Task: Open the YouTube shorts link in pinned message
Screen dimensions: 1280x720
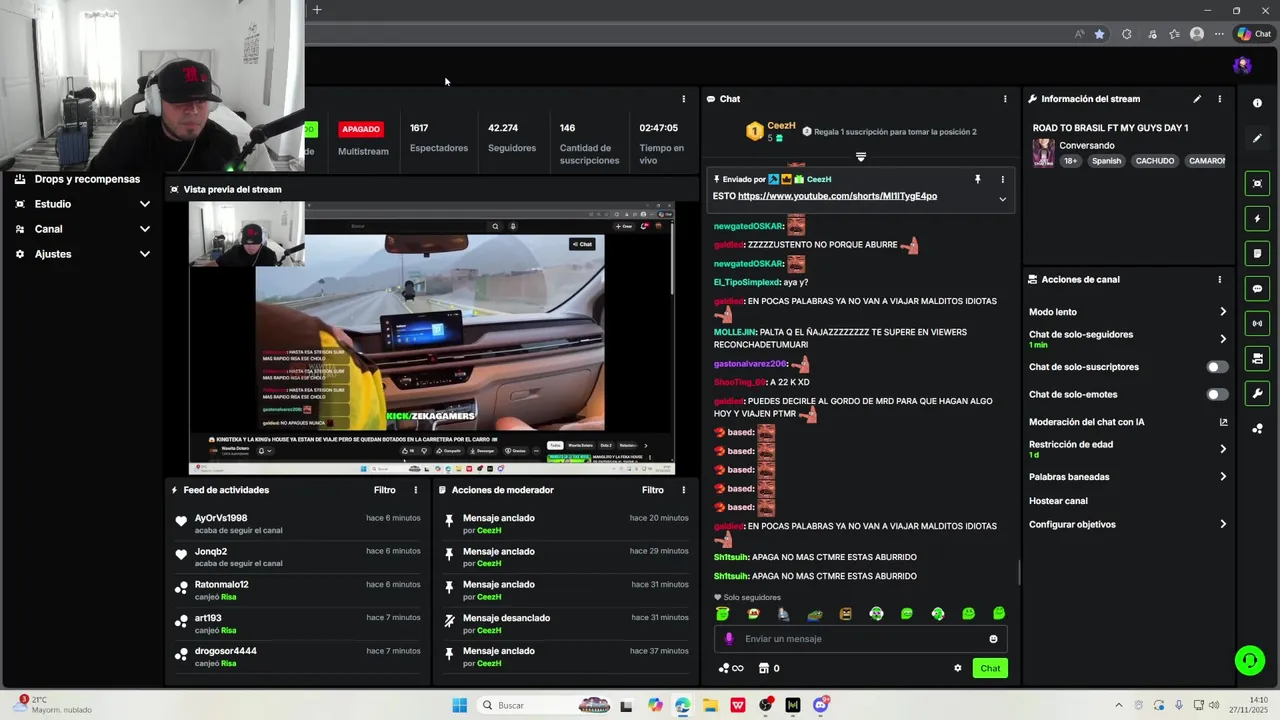Action: [837, 196]
